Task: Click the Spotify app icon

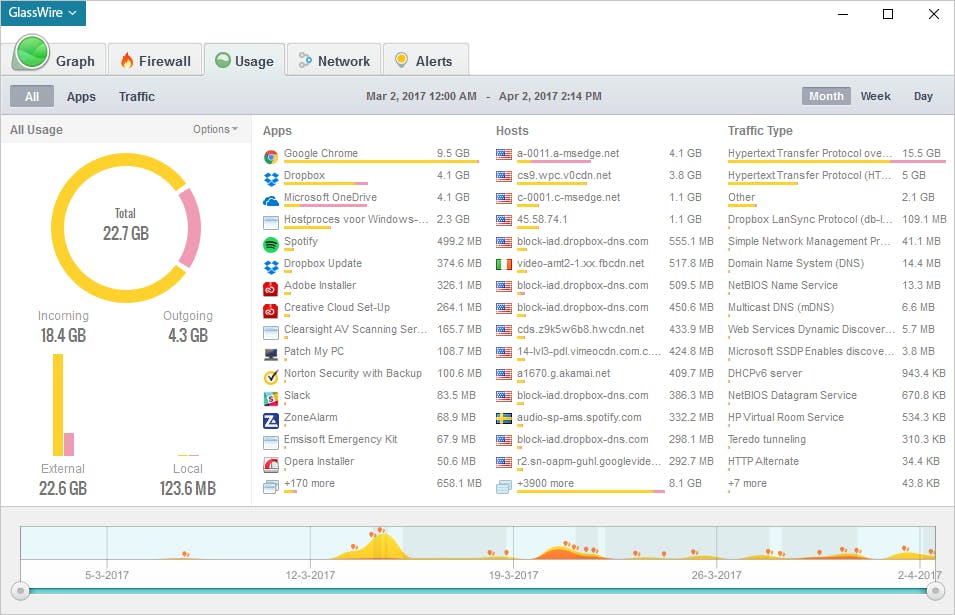Action: 271,245
